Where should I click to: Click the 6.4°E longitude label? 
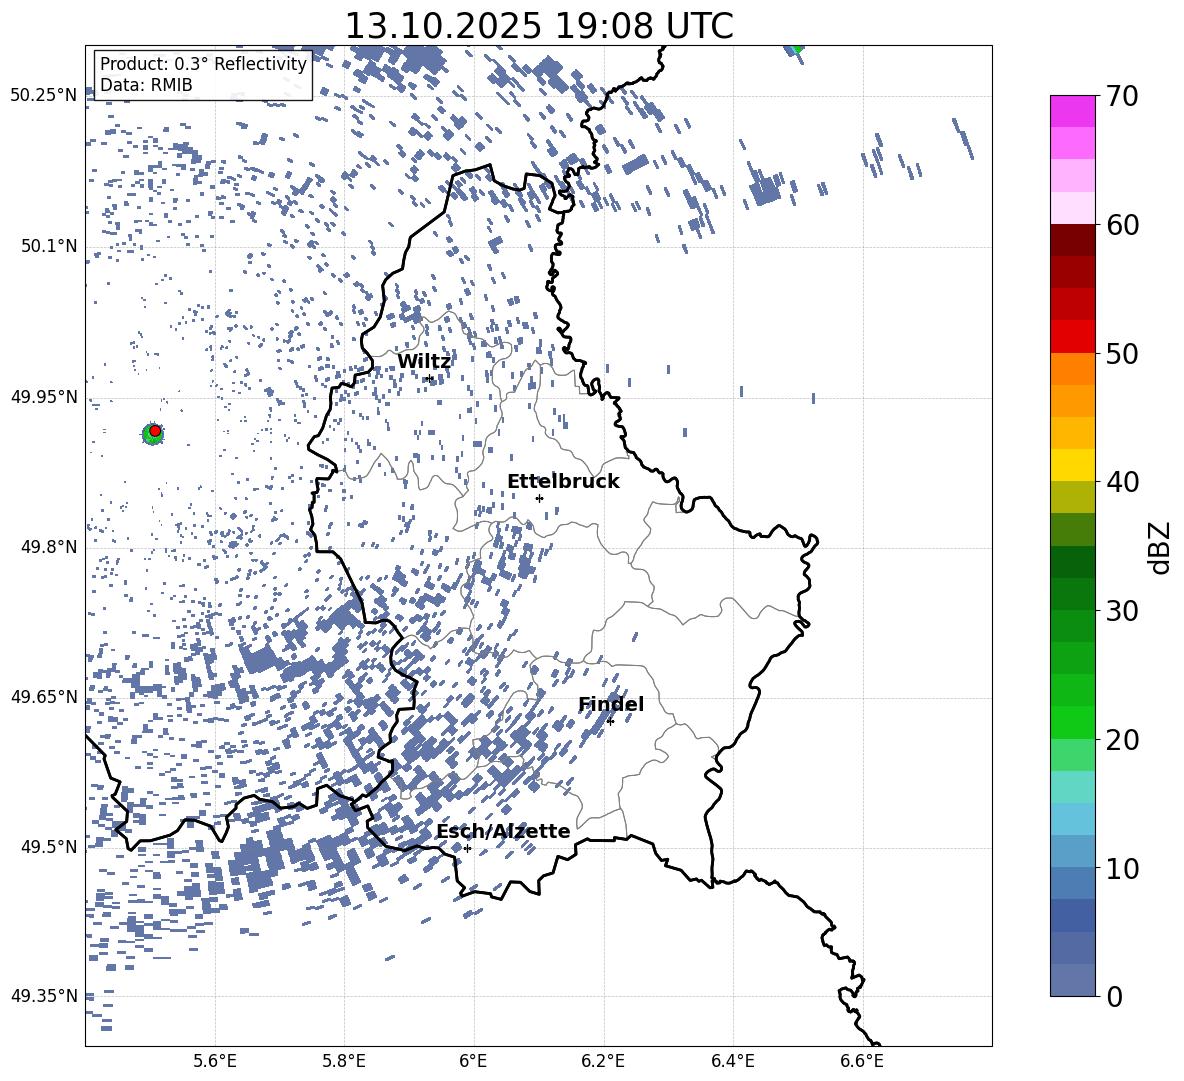tap(732, 1061)
